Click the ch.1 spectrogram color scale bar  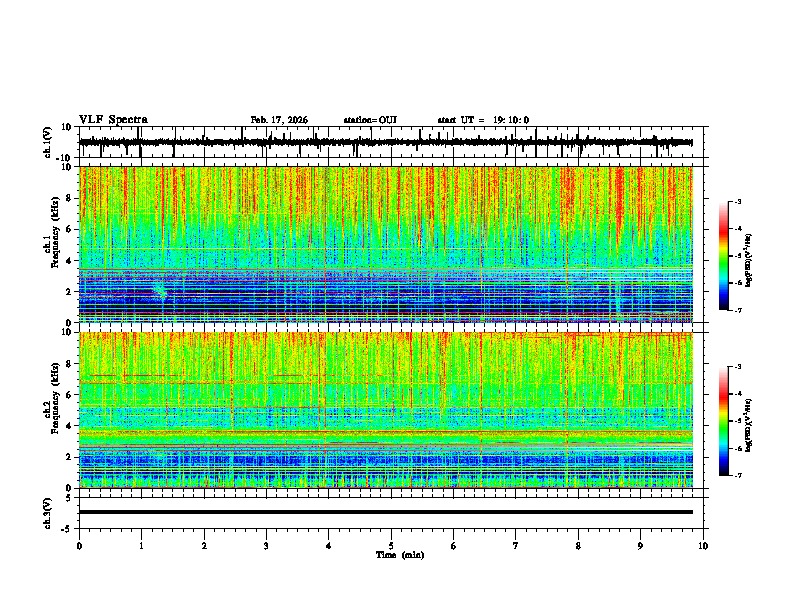click(724, 256)
